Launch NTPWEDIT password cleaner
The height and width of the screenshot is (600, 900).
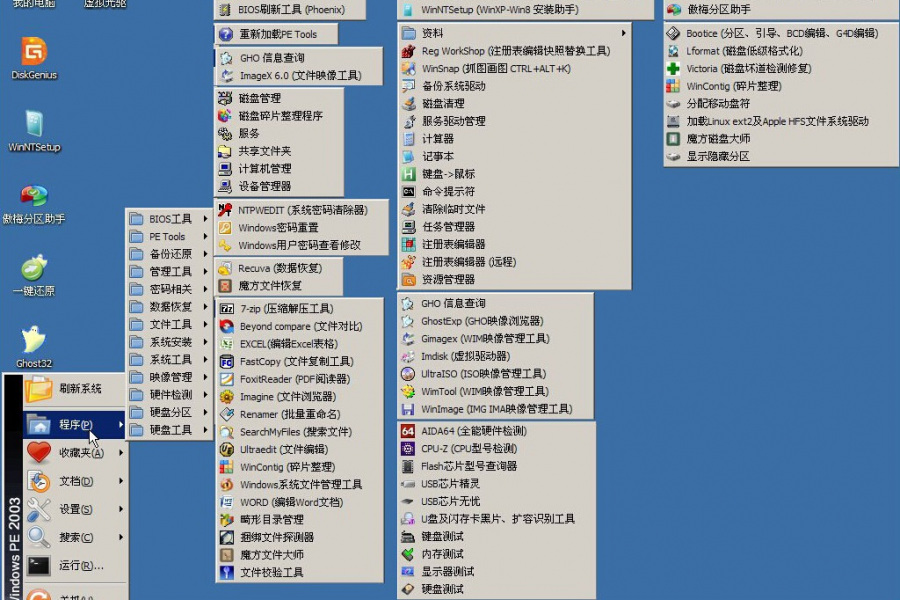coord(301,210)
